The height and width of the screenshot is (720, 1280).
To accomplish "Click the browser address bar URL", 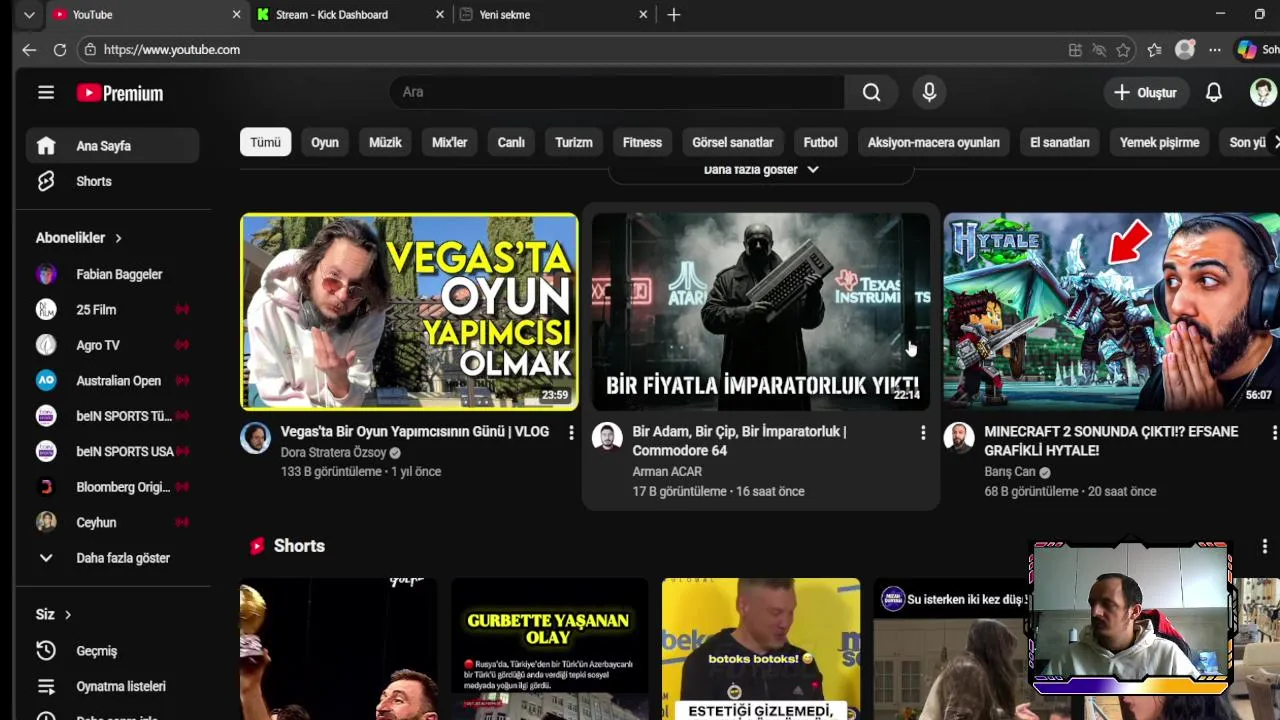I will (171, 50).
